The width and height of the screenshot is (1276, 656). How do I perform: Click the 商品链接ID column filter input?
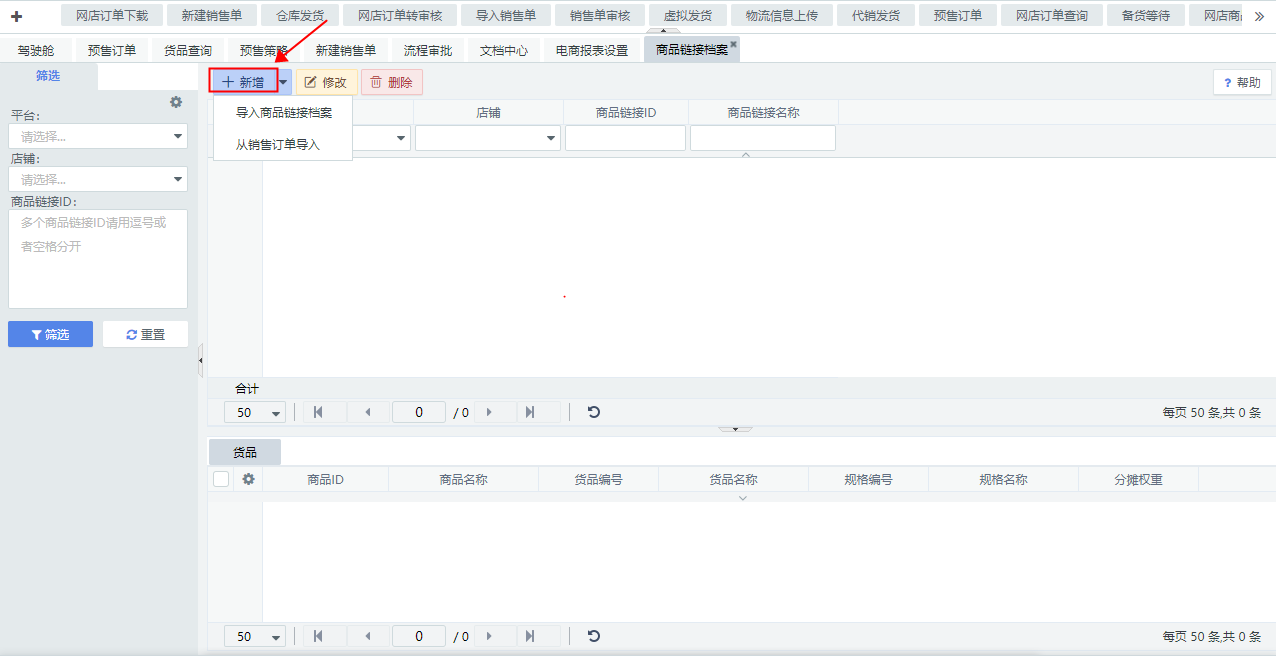tap(625, 138)
